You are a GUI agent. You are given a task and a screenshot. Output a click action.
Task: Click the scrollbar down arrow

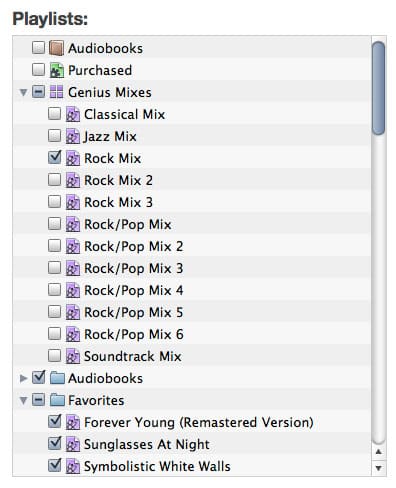378,468
